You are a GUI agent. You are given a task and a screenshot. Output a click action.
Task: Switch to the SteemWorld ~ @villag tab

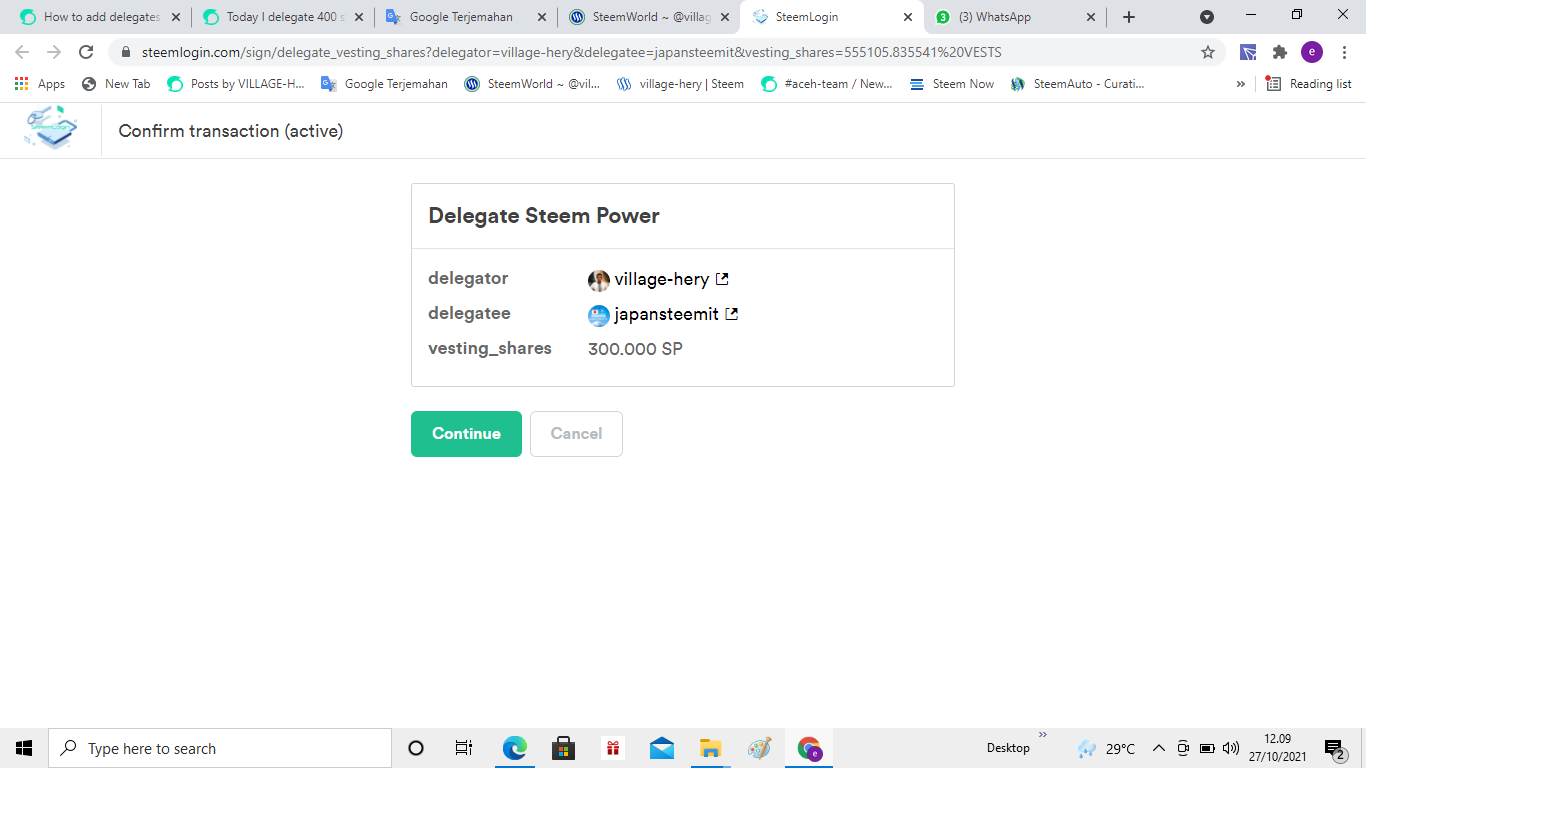(x=649, y=17)
